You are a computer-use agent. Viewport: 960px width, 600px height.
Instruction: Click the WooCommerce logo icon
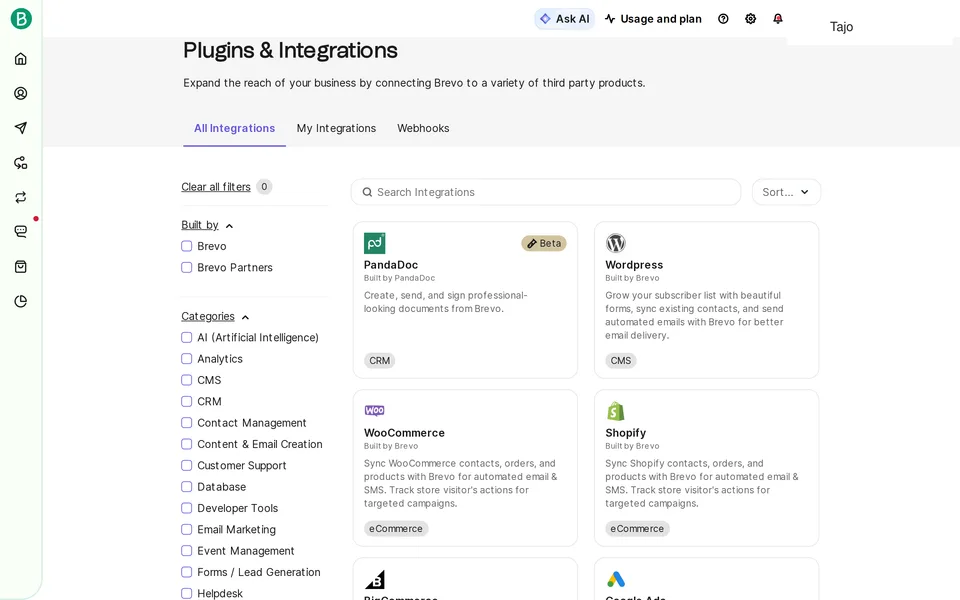pos(375,410)
